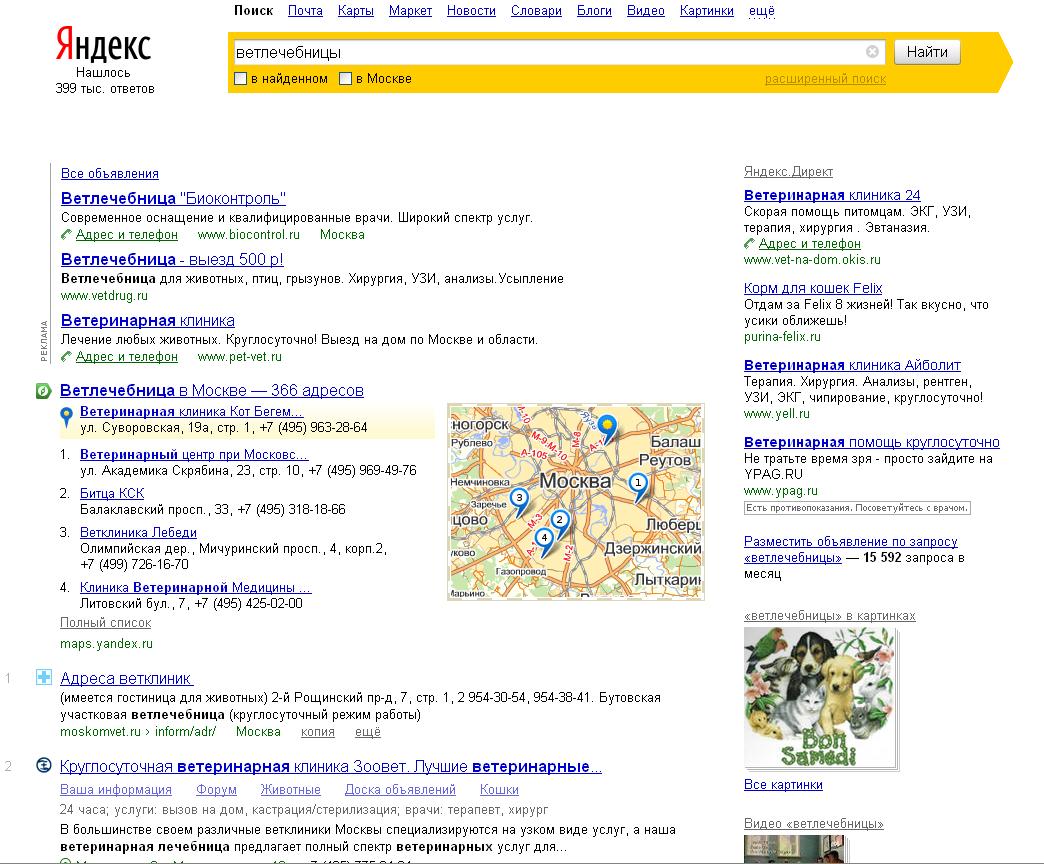Click the Yandex logo
Image resolution: width=1044 pixels, height=864 pixels.
pos(103,45)
